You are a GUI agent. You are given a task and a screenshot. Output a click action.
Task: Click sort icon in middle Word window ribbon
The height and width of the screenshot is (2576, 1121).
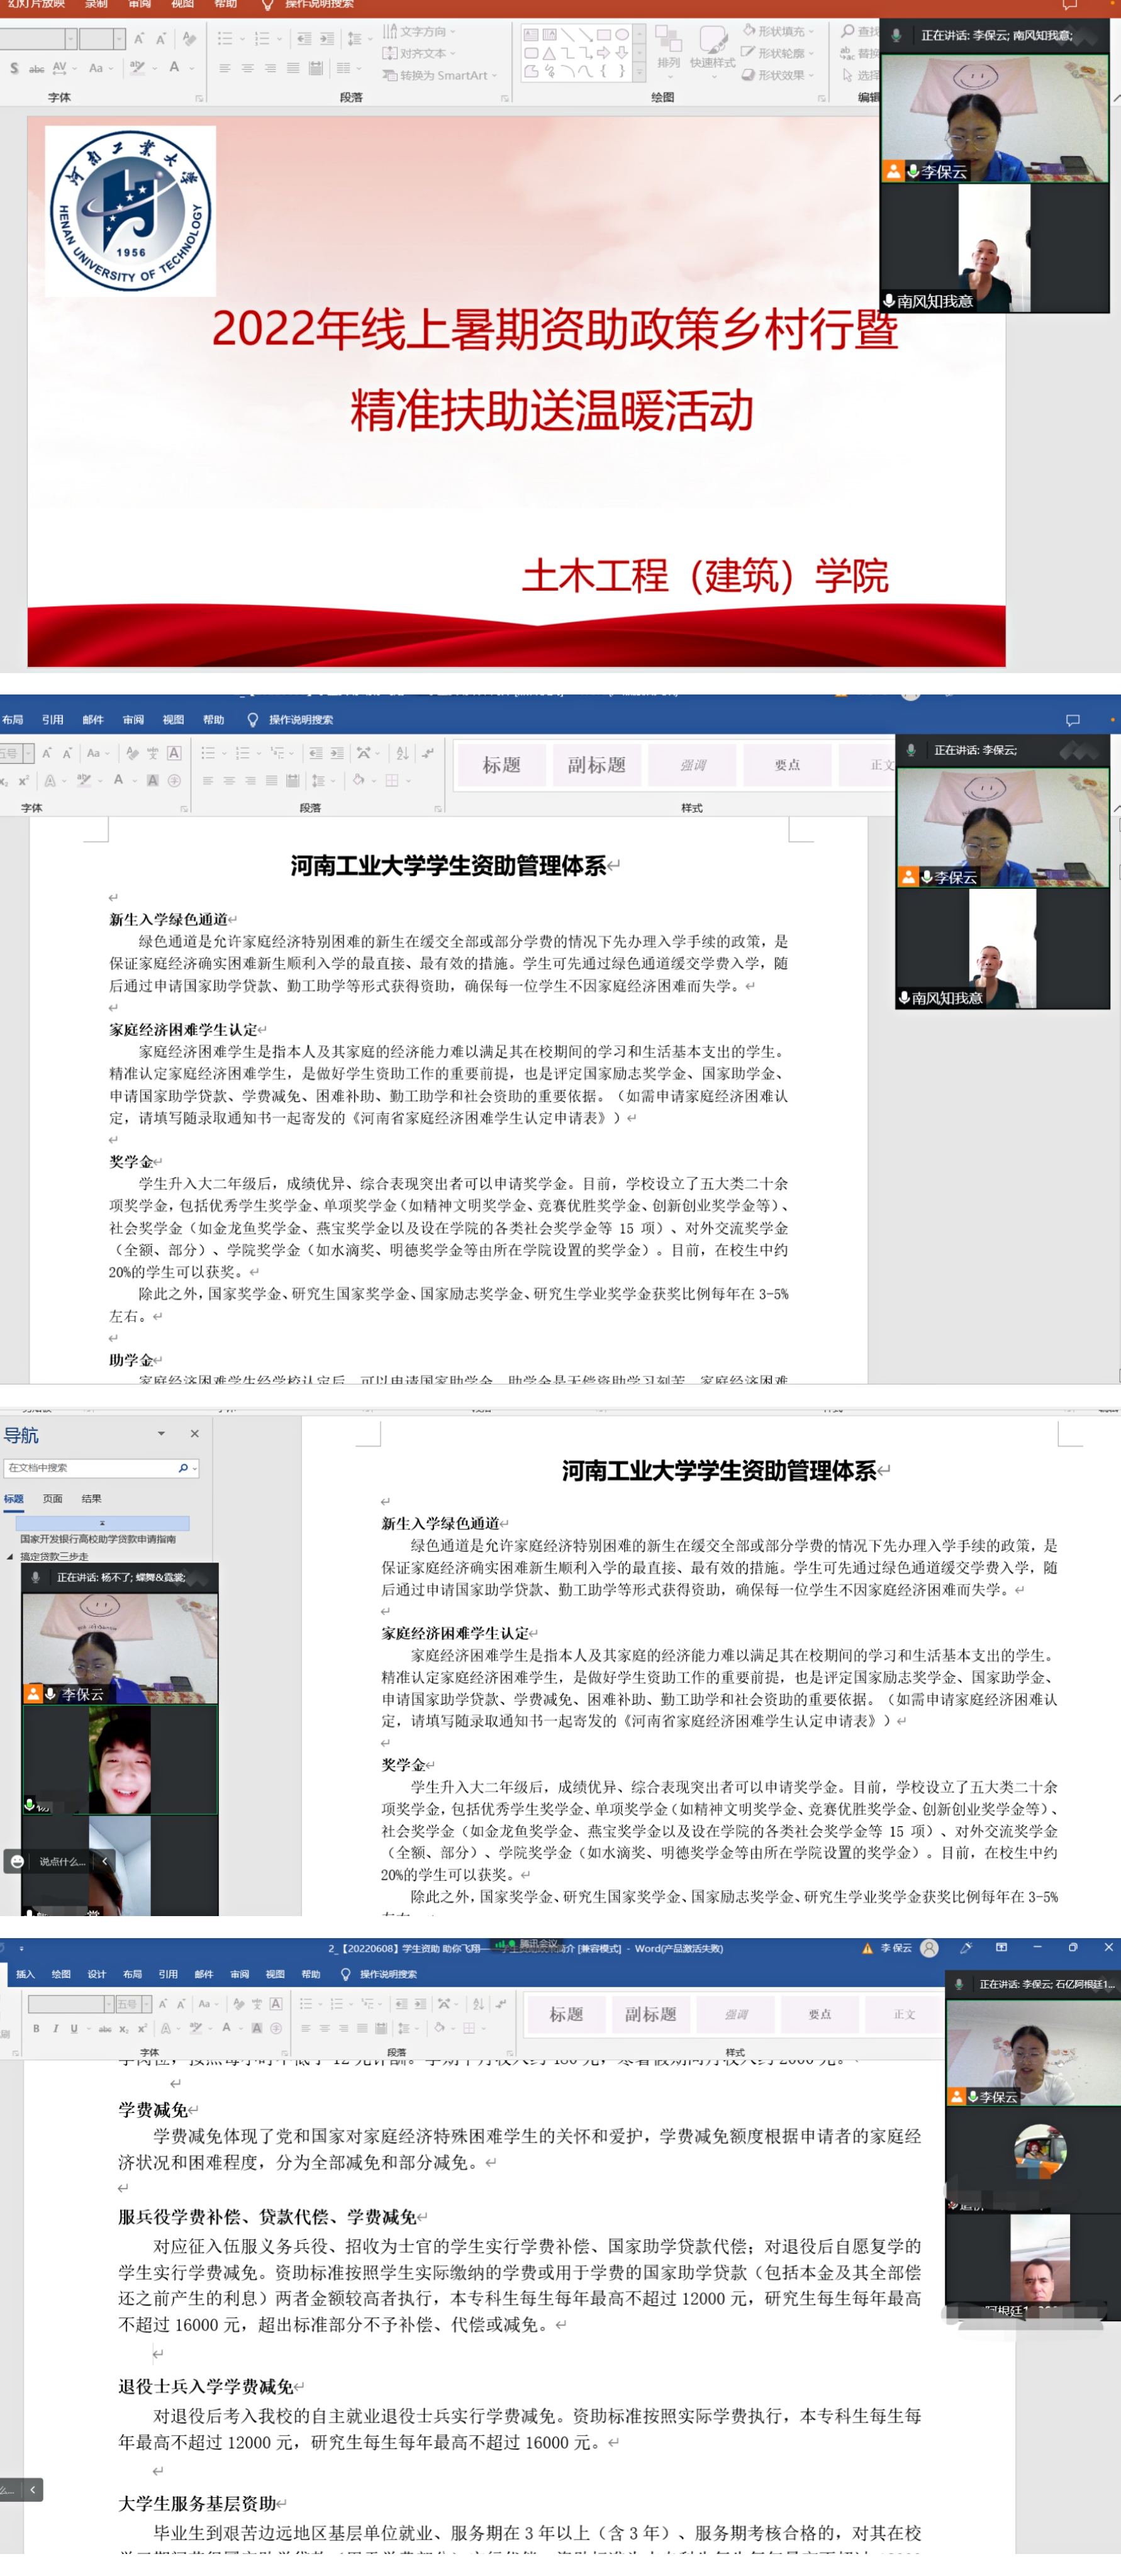point(402,753)
